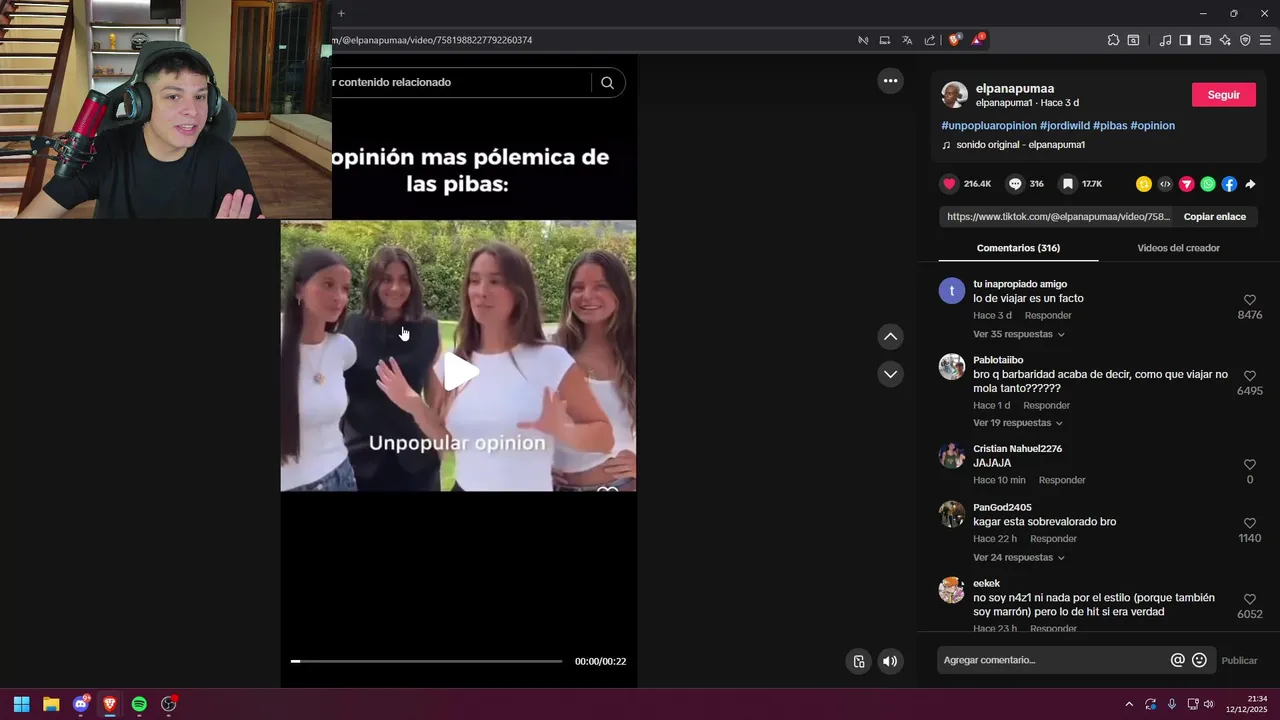Toggle the browser sidebar panel icon
1280x720 pixels.
[x=1185, y=40]
